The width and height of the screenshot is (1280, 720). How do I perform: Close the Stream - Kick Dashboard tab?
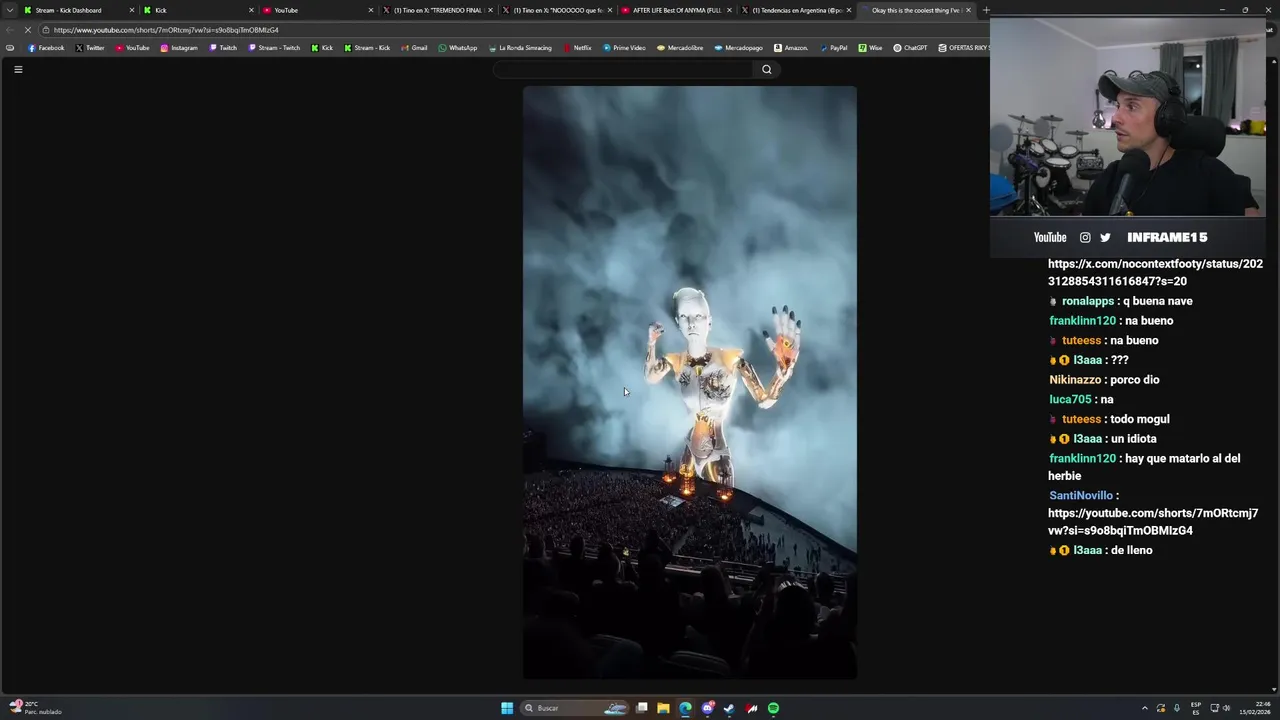pyautogui.click(x=131, y=10)
